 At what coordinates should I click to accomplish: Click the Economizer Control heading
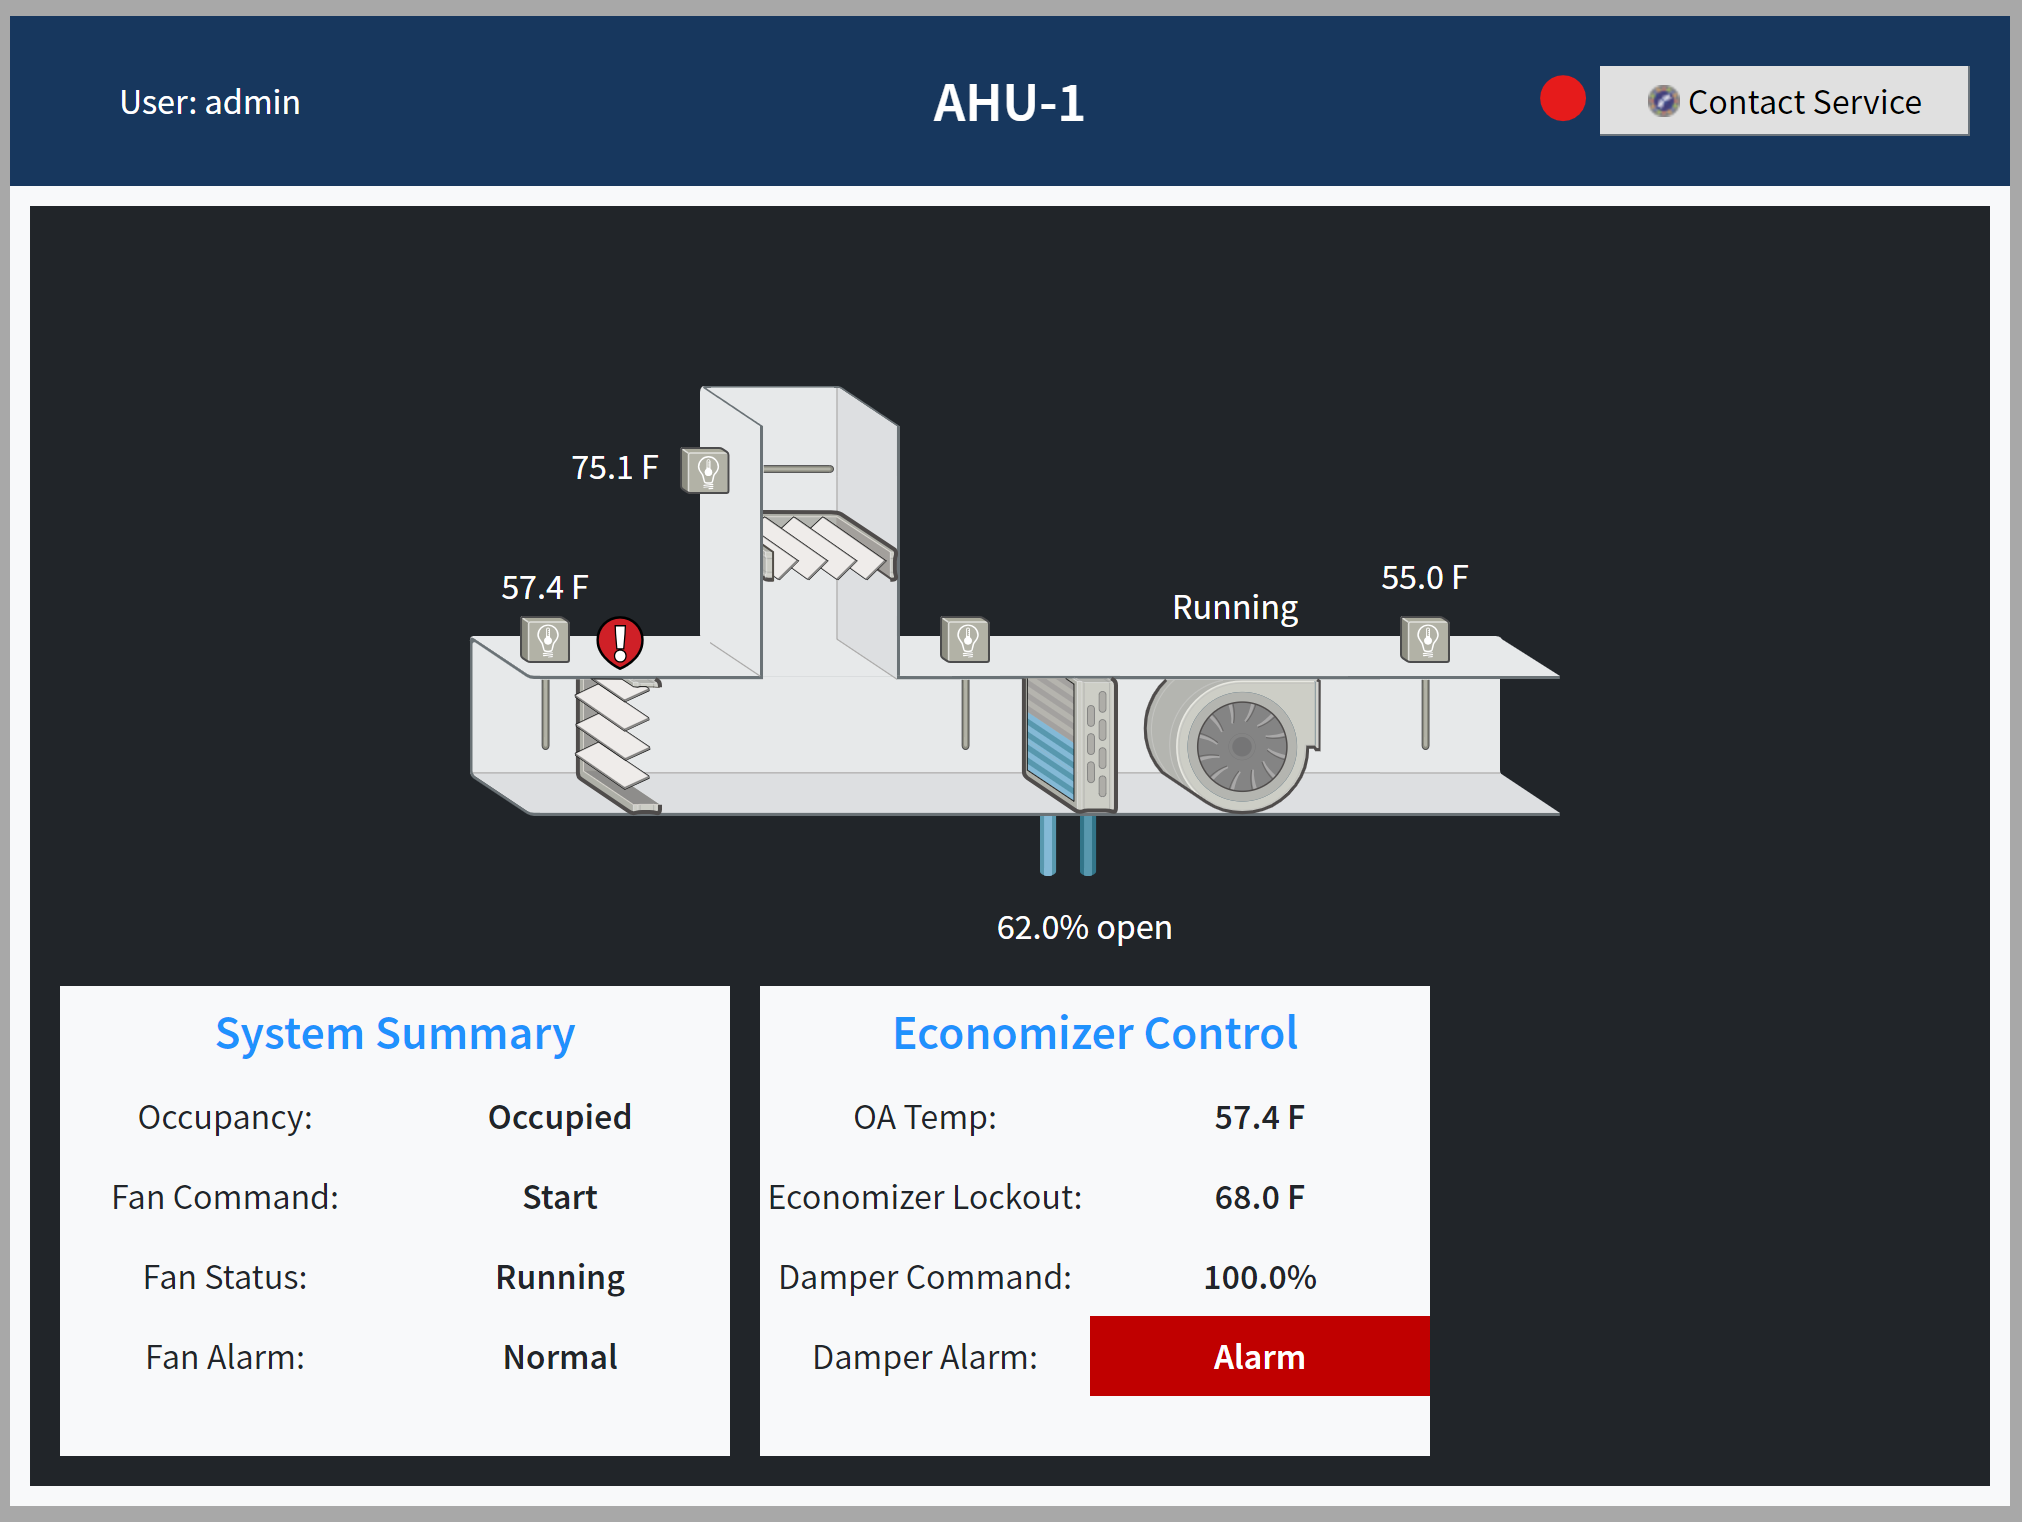pyautogui.click(x=1095, y=1033)
